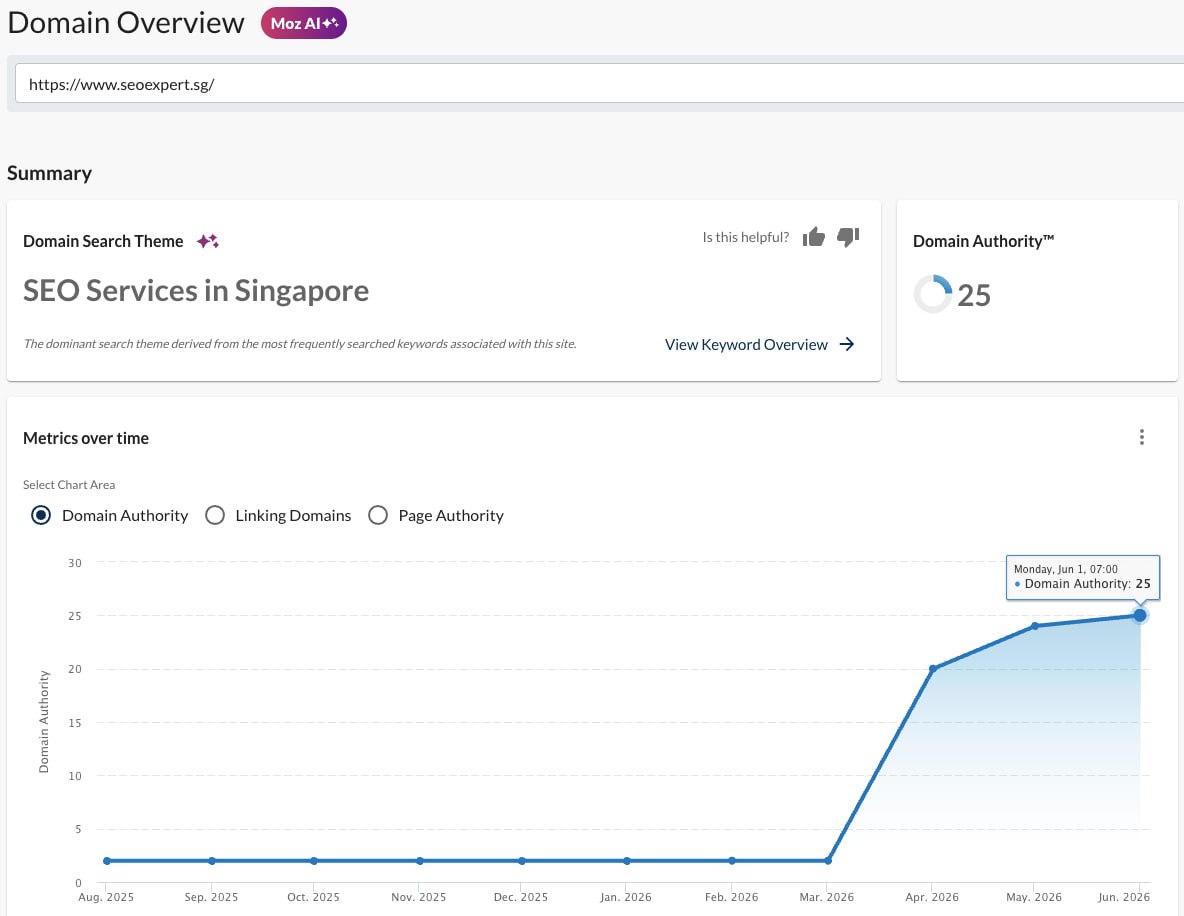This screenshot has width=1184, height=916.
Task: Click the Apr. 2026 data point on chart
Action: (x=933, y=669)
